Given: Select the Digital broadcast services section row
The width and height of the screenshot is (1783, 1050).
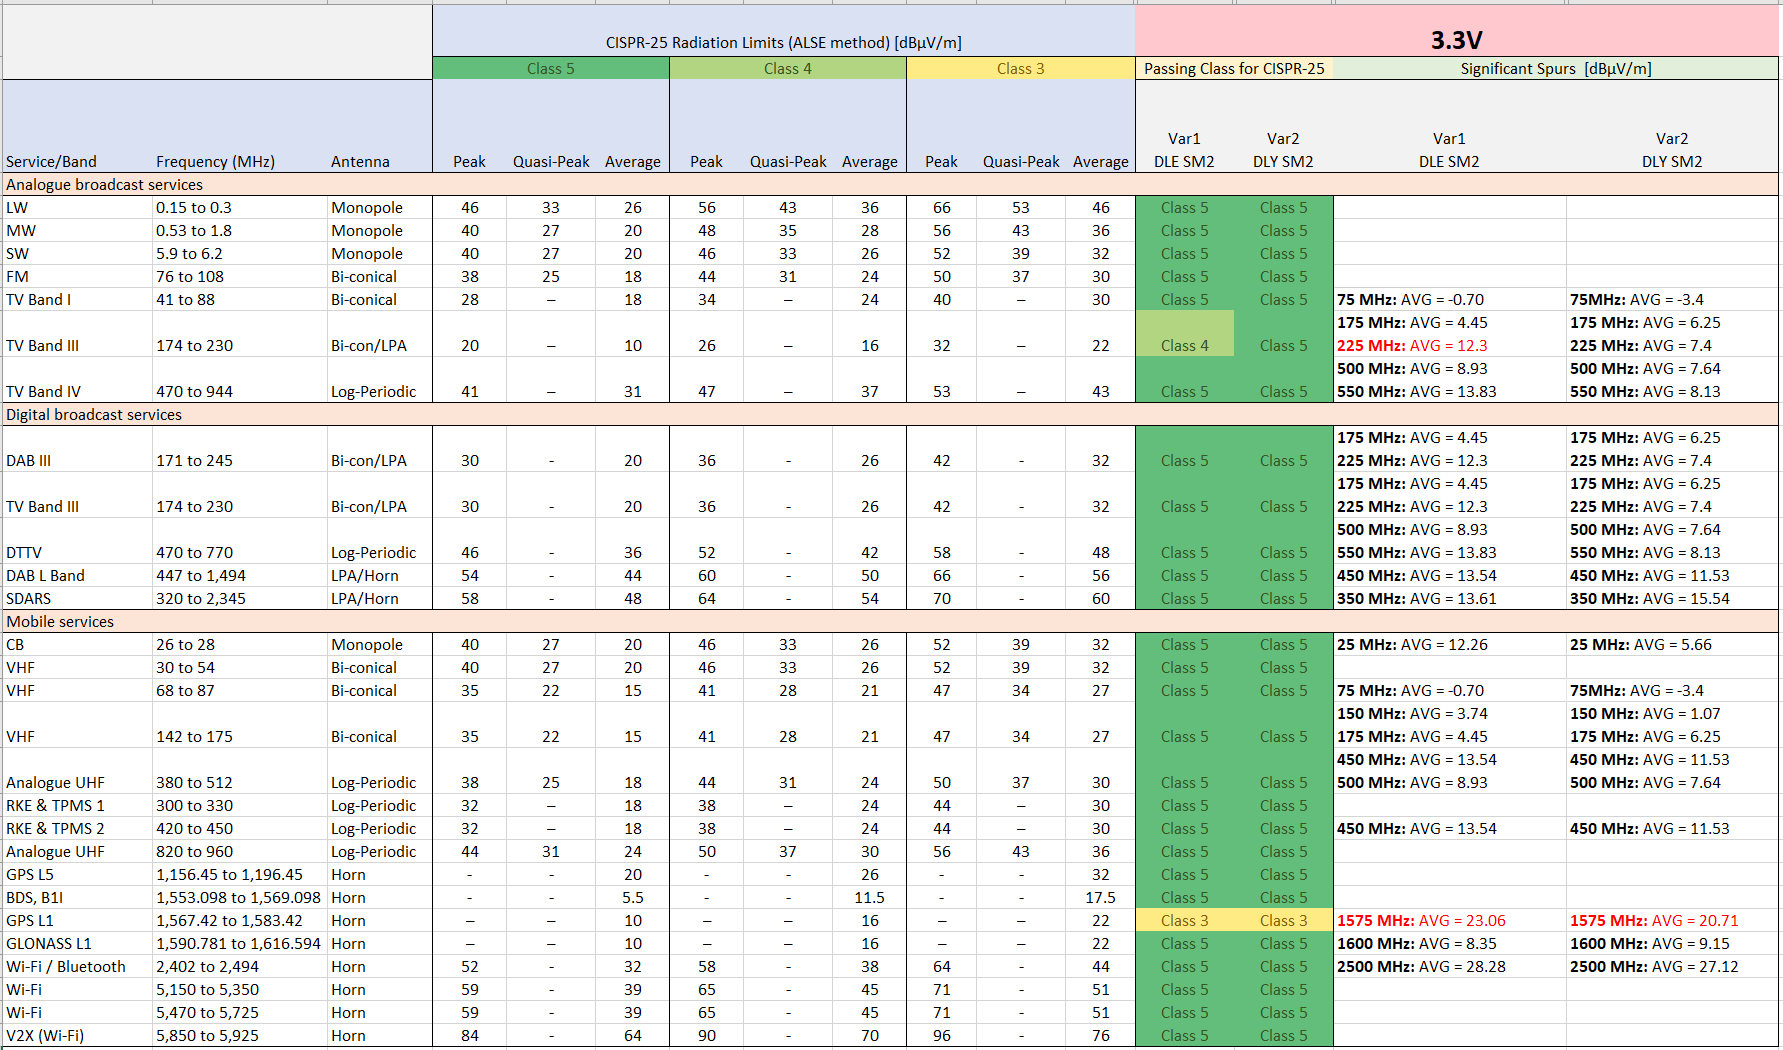Looking at the screenshot, I should pos(95,415).
